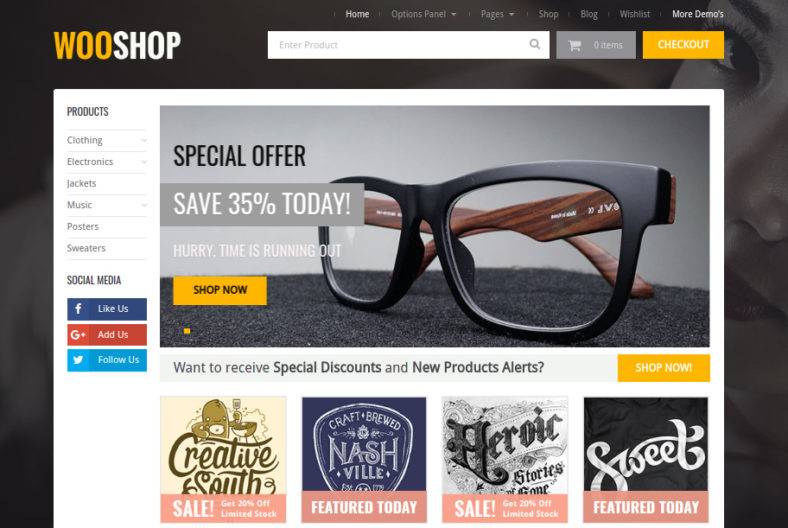Click the search magnifier icon

(535, 44)
